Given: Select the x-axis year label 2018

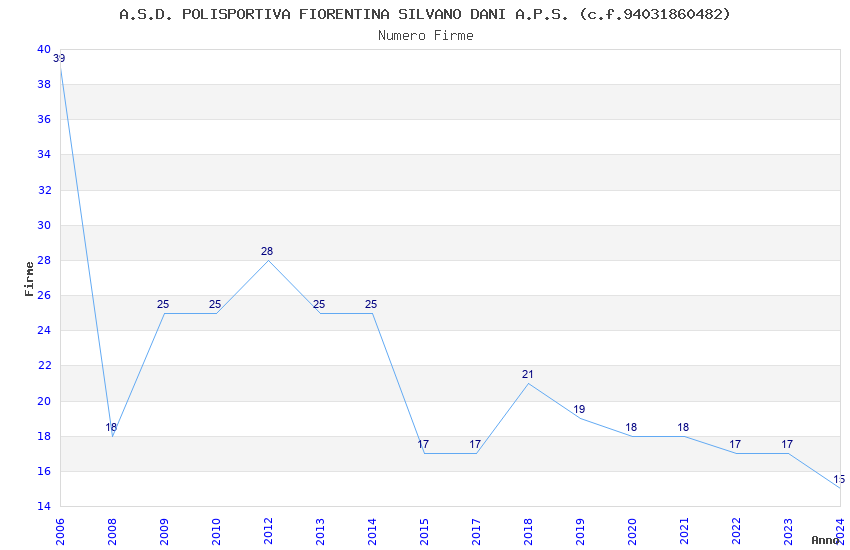Looking at the screenshot, I should pos(529,532).
